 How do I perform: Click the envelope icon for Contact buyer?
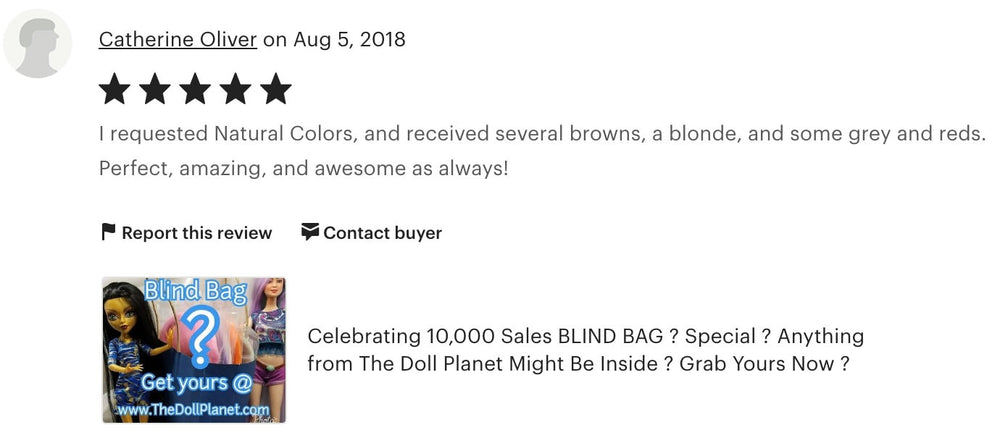[x=310, y=233]
